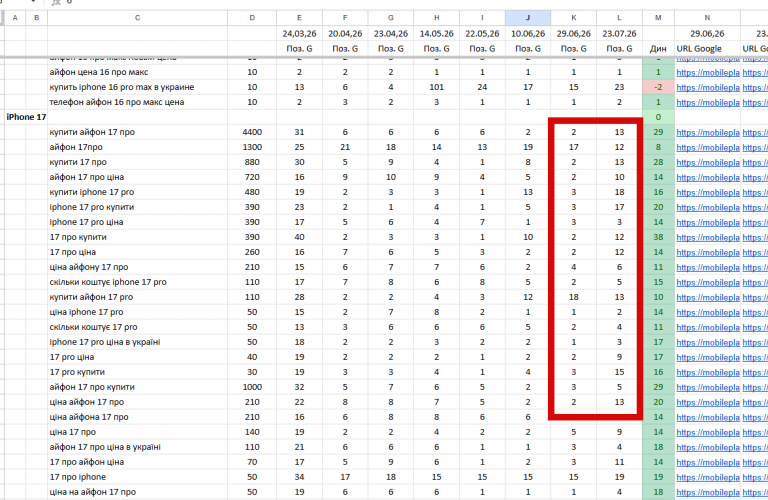Open column N URL in '17 про айфон ціна' row
The image size is (768, 500).
[708, 462]
